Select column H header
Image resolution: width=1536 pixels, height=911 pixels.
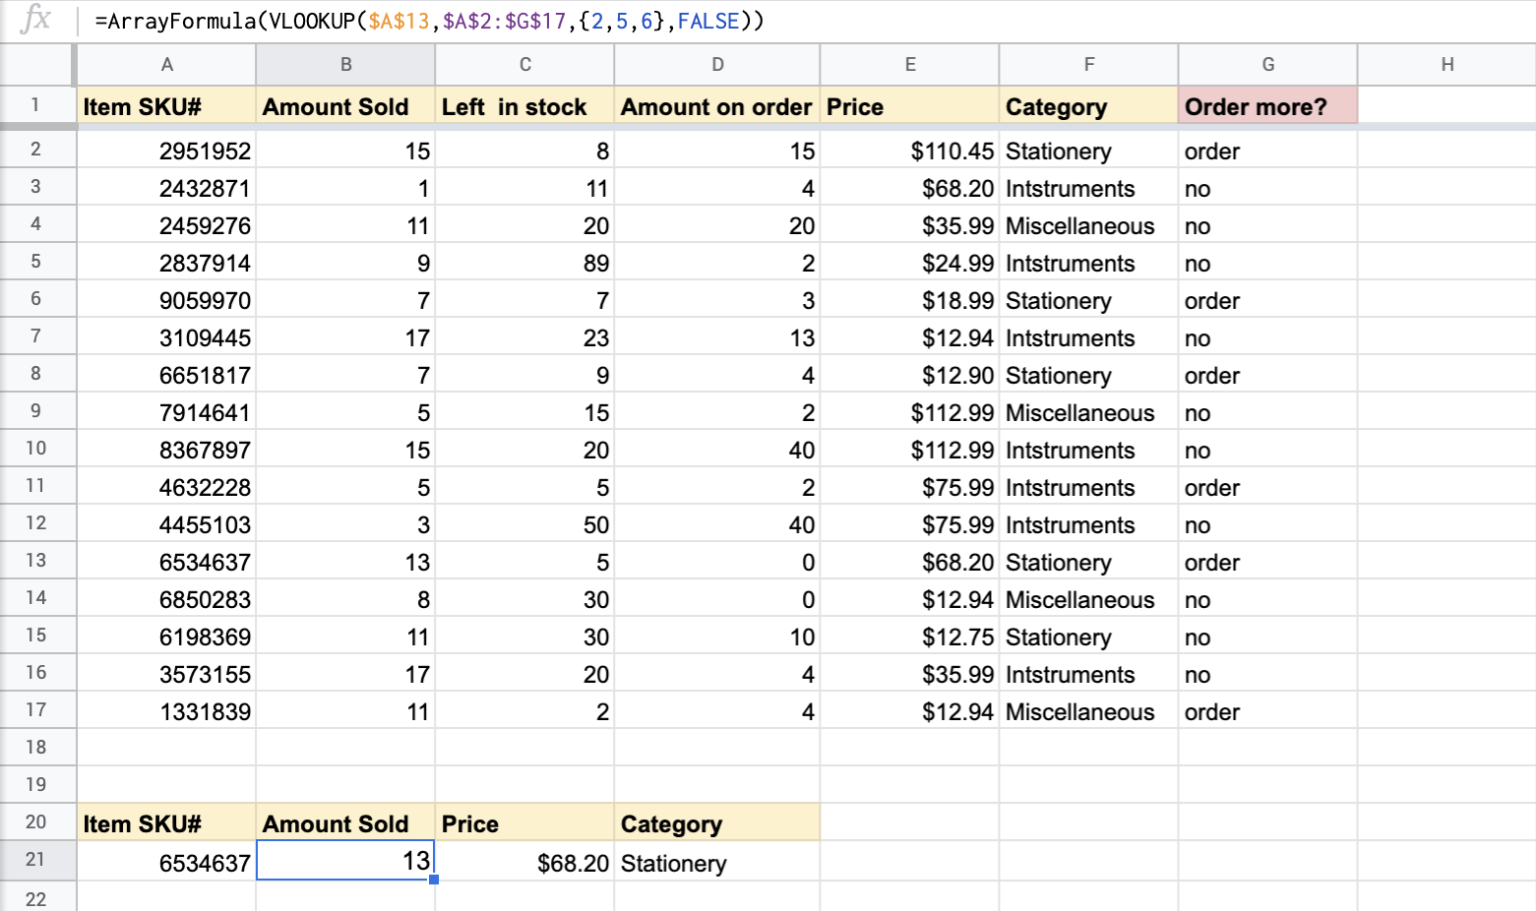tap(1446, 63)
